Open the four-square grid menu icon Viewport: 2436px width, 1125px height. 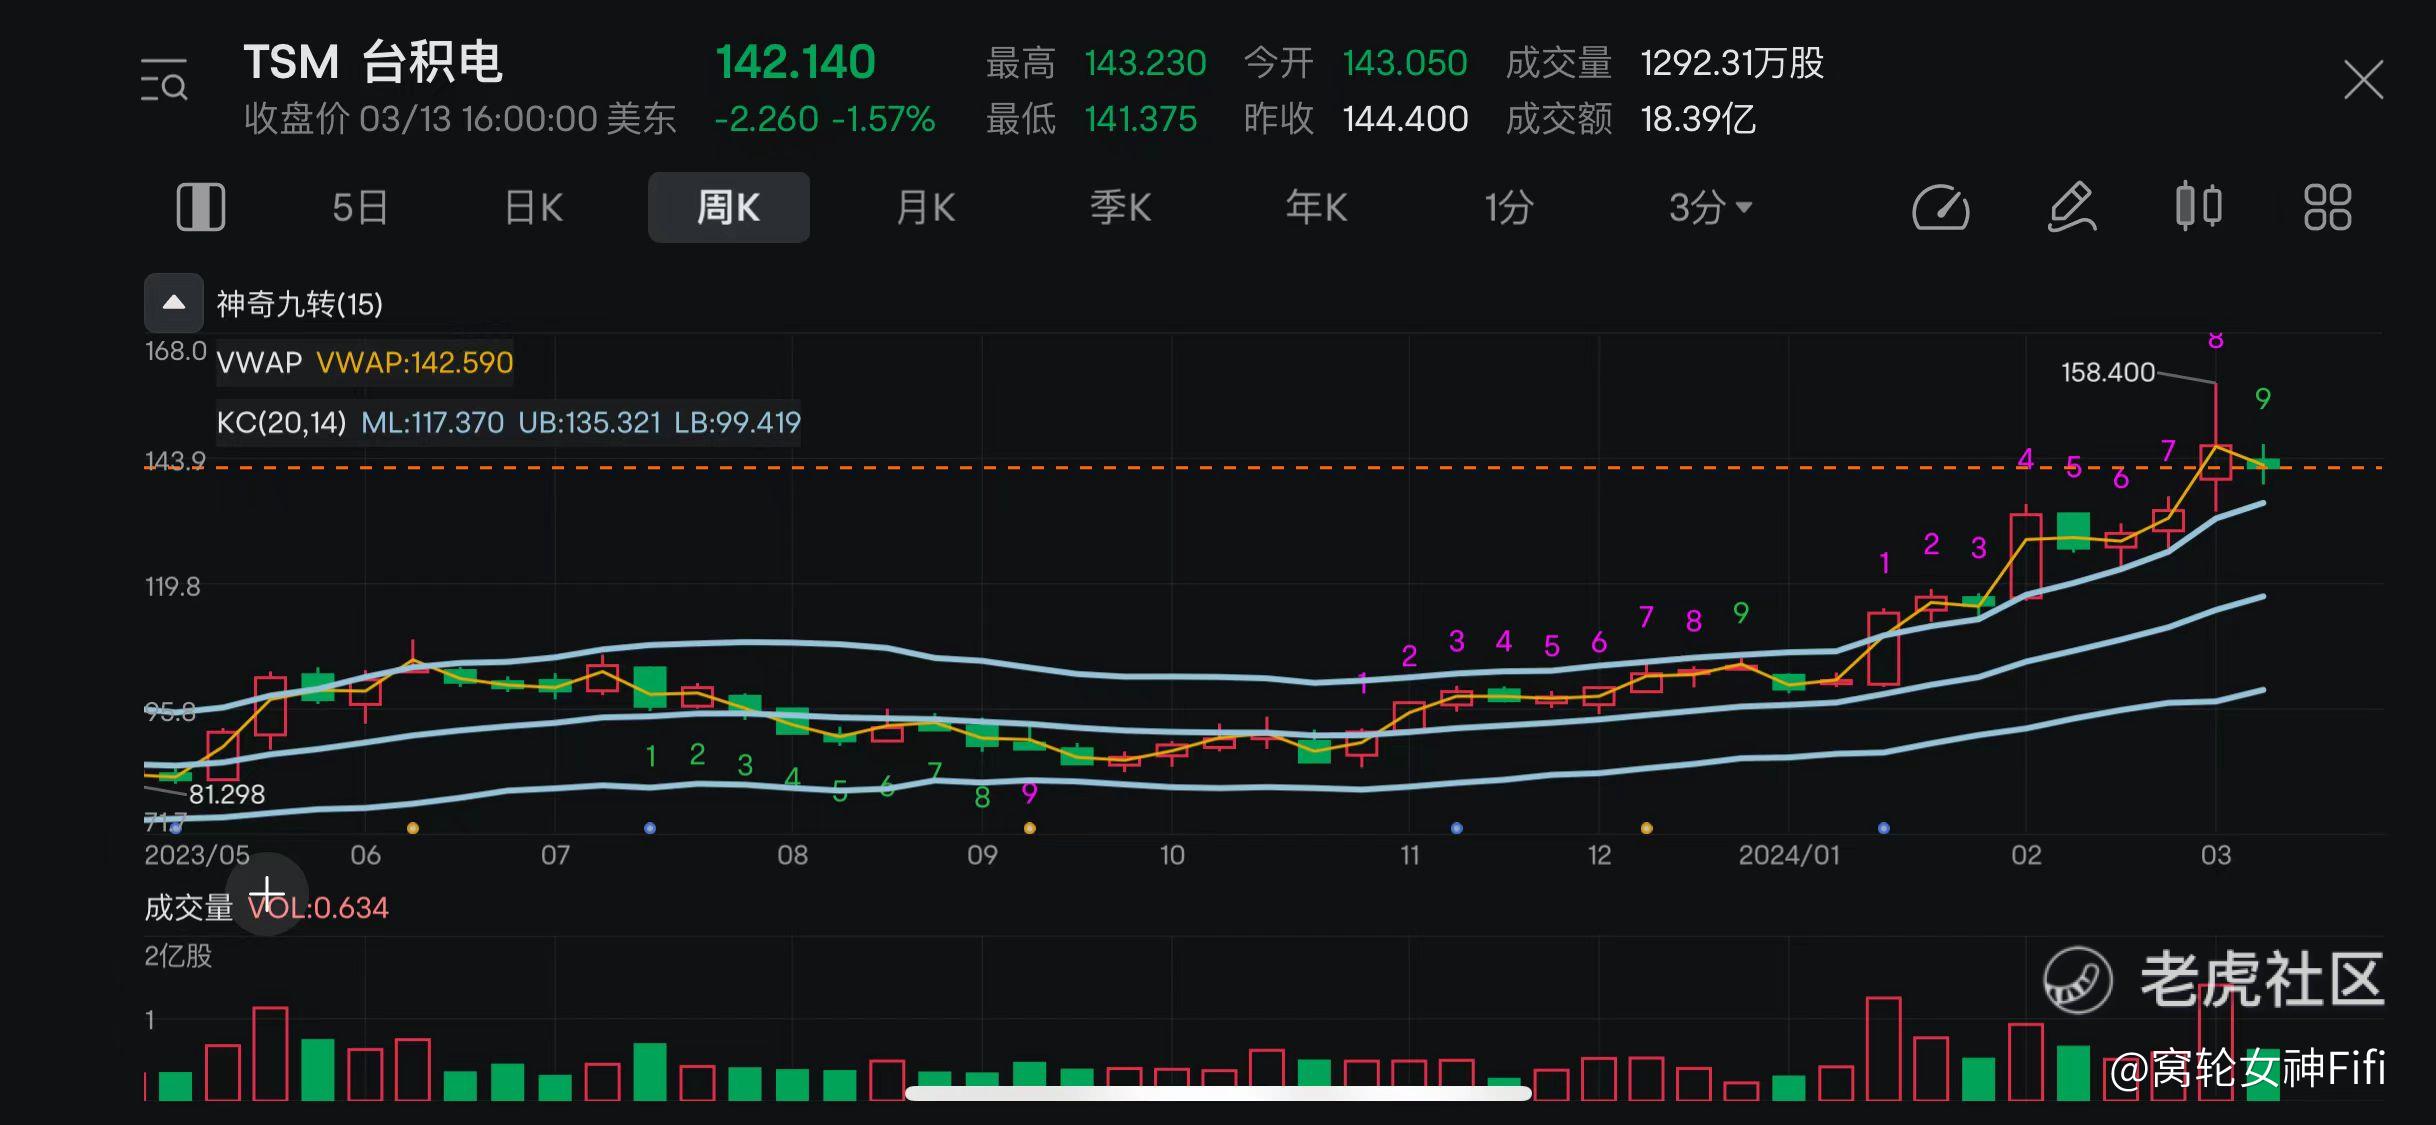click(x=2327, y=207)
